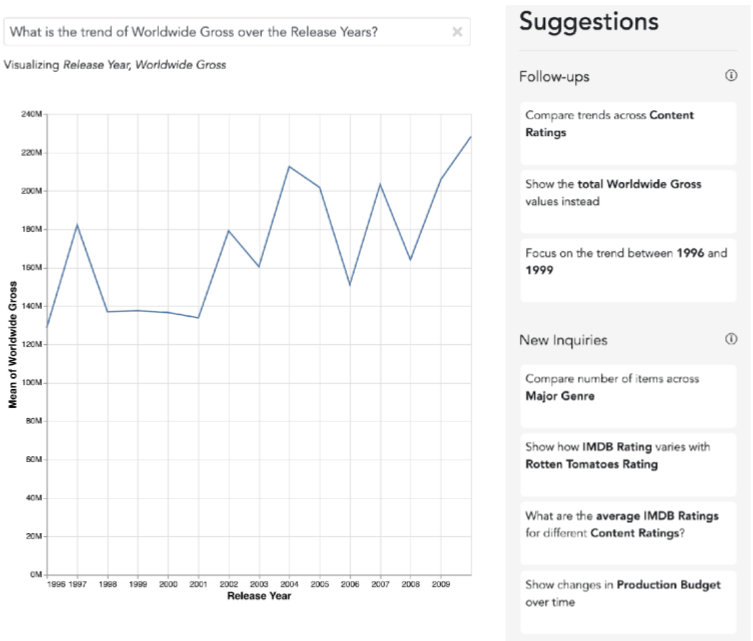Screen dimensions: 753x641
Task: Click the "Release Year" x-axis title
Action: [259, 597]
